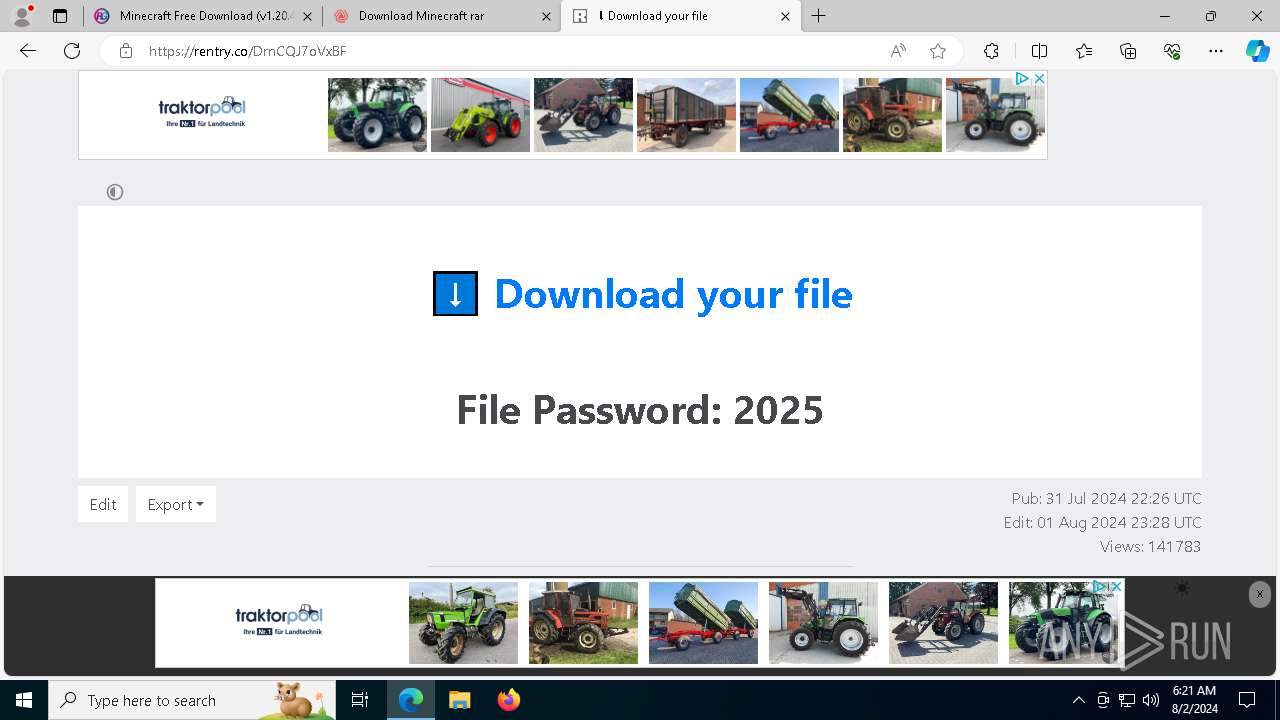Click traktorpool logo in bottom ad
The height and width of the screenshot is (720, 1280).
tap(279, 621)
